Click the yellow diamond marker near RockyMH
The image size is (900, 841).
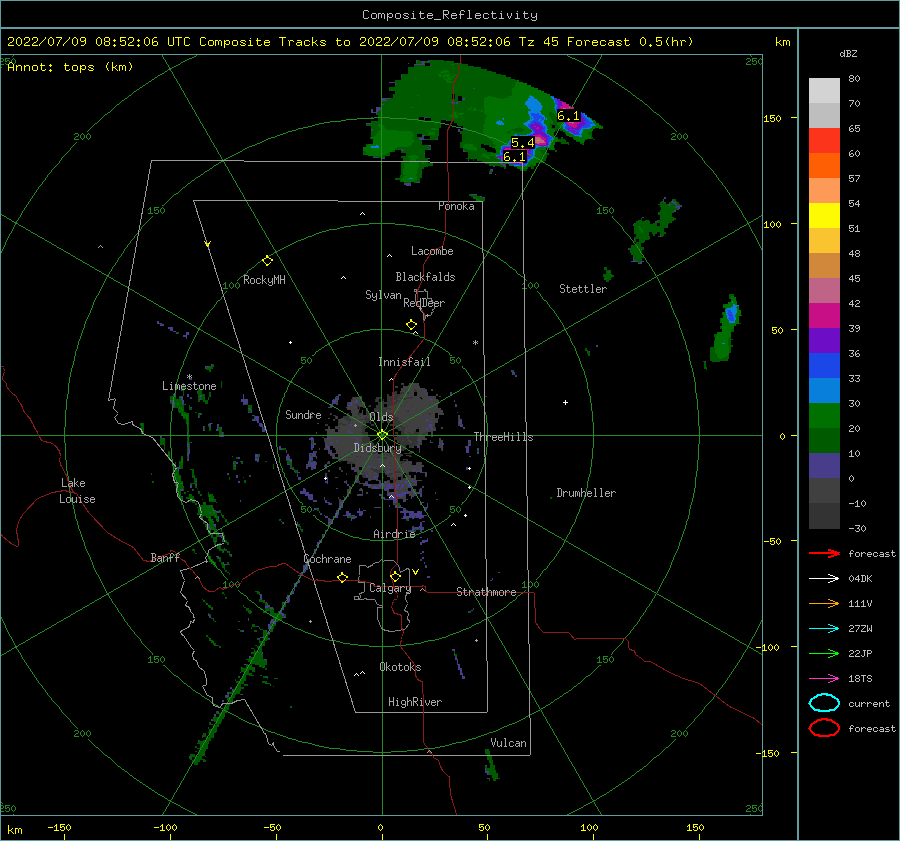tap(267, 261)
